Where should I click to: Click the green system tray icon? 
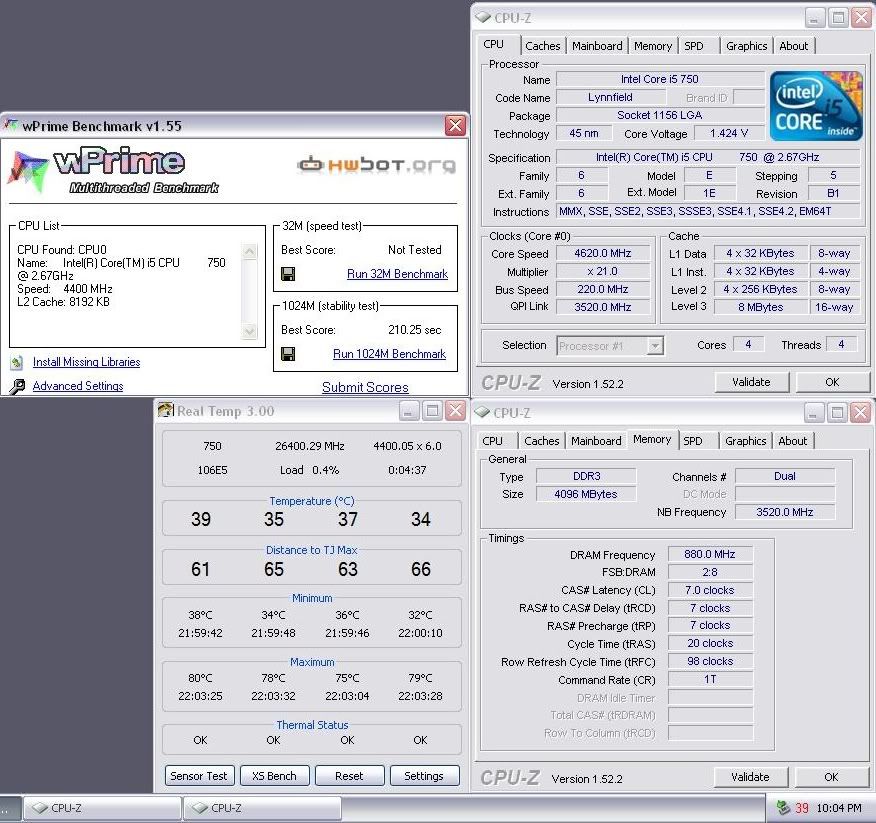point(783,807)
